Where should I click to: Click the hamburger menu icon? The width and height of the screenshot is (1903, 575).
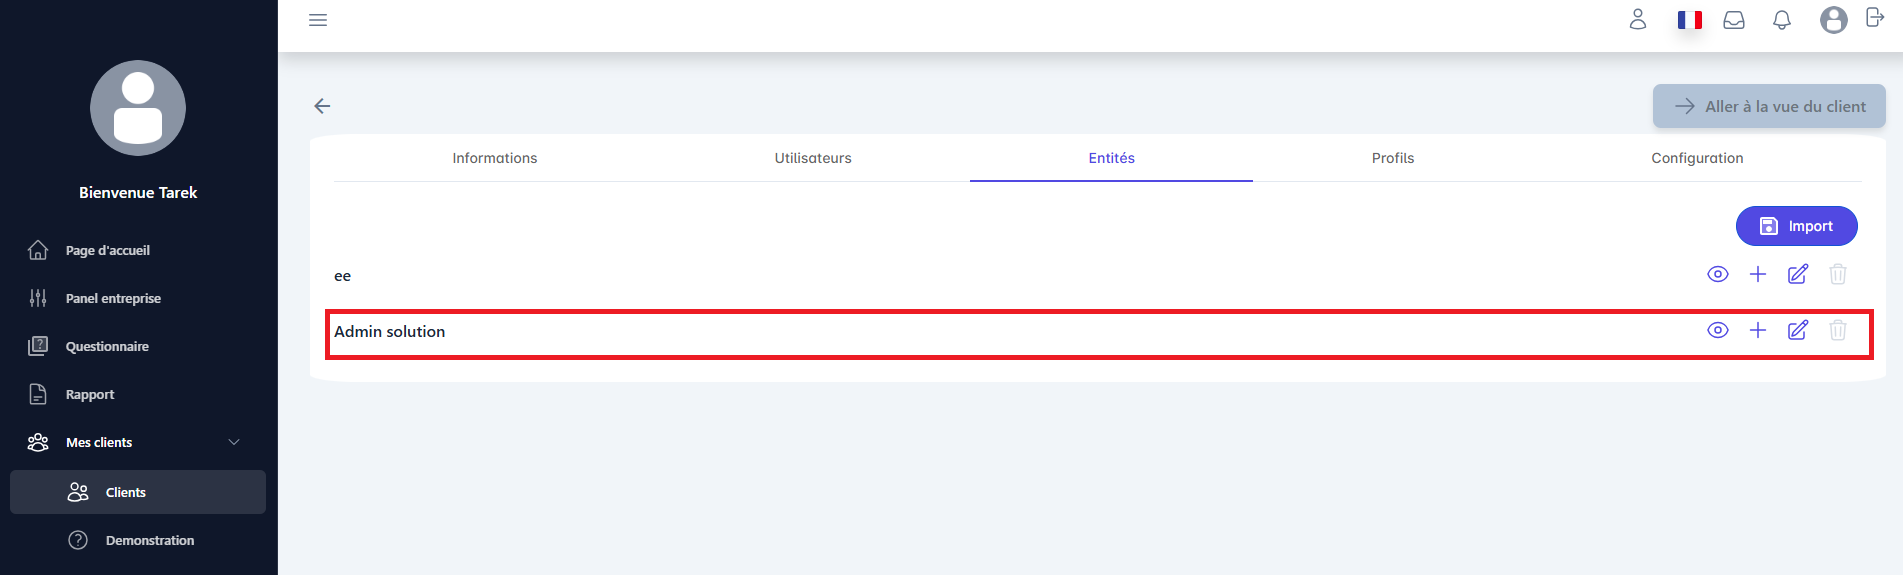coord(318,20)
